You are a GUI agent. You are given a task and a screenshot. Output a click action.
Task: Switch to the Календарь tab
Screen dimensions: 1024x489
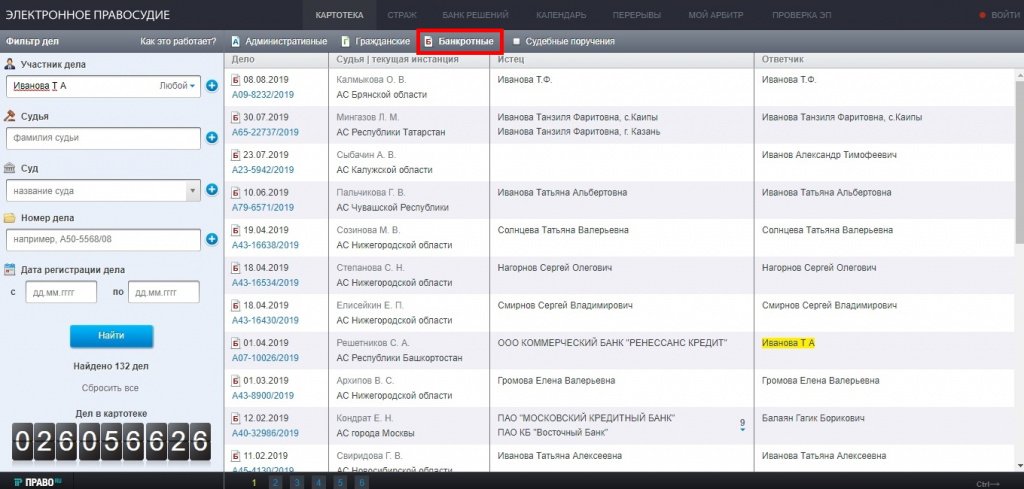[561, 15]
